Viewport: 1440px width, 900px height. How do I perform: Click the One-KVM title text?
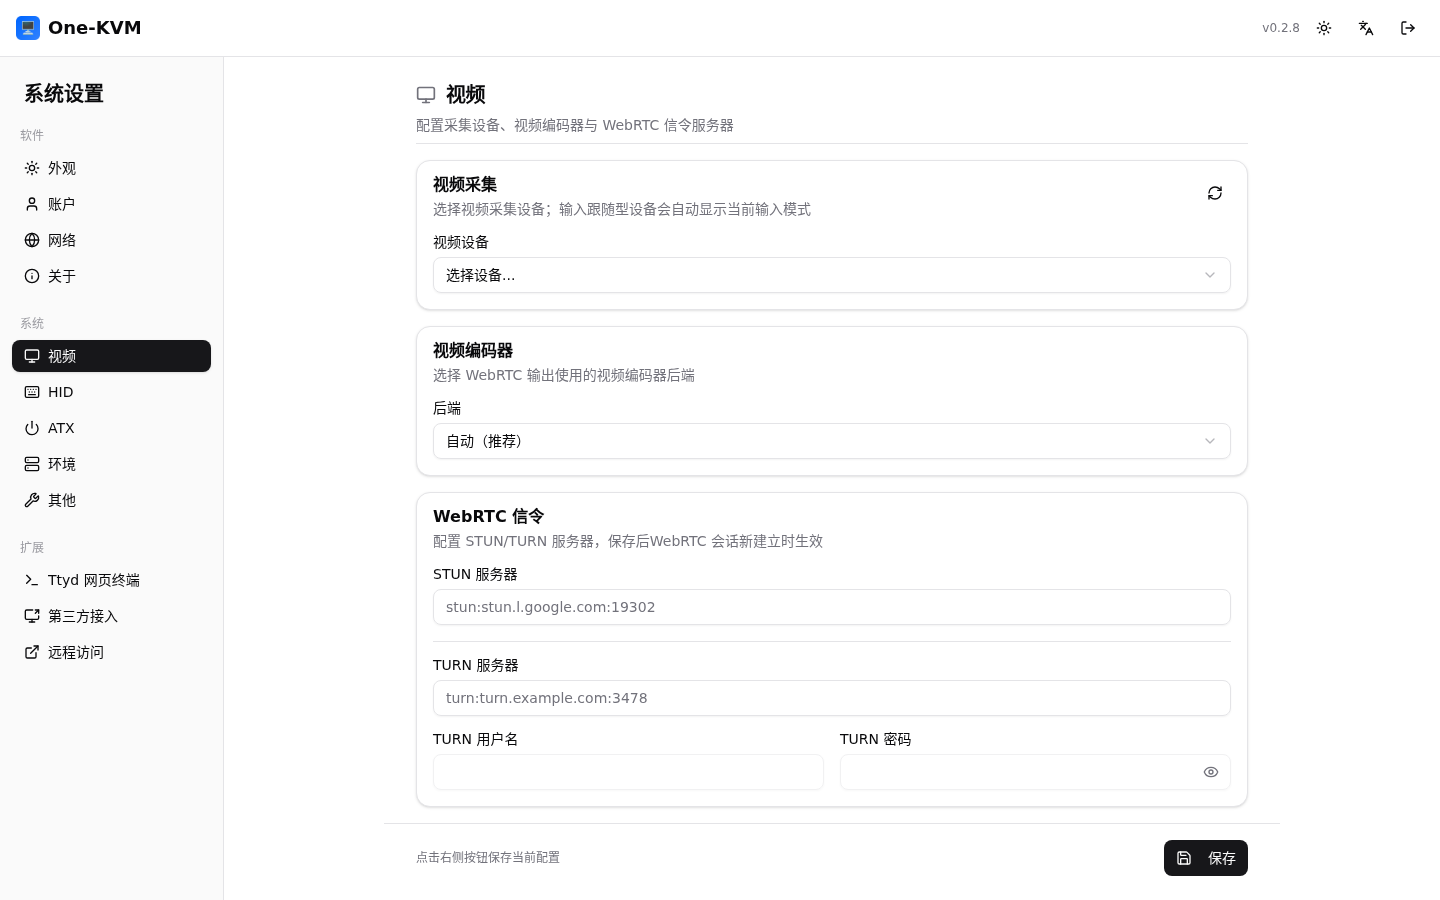[95, 28]
